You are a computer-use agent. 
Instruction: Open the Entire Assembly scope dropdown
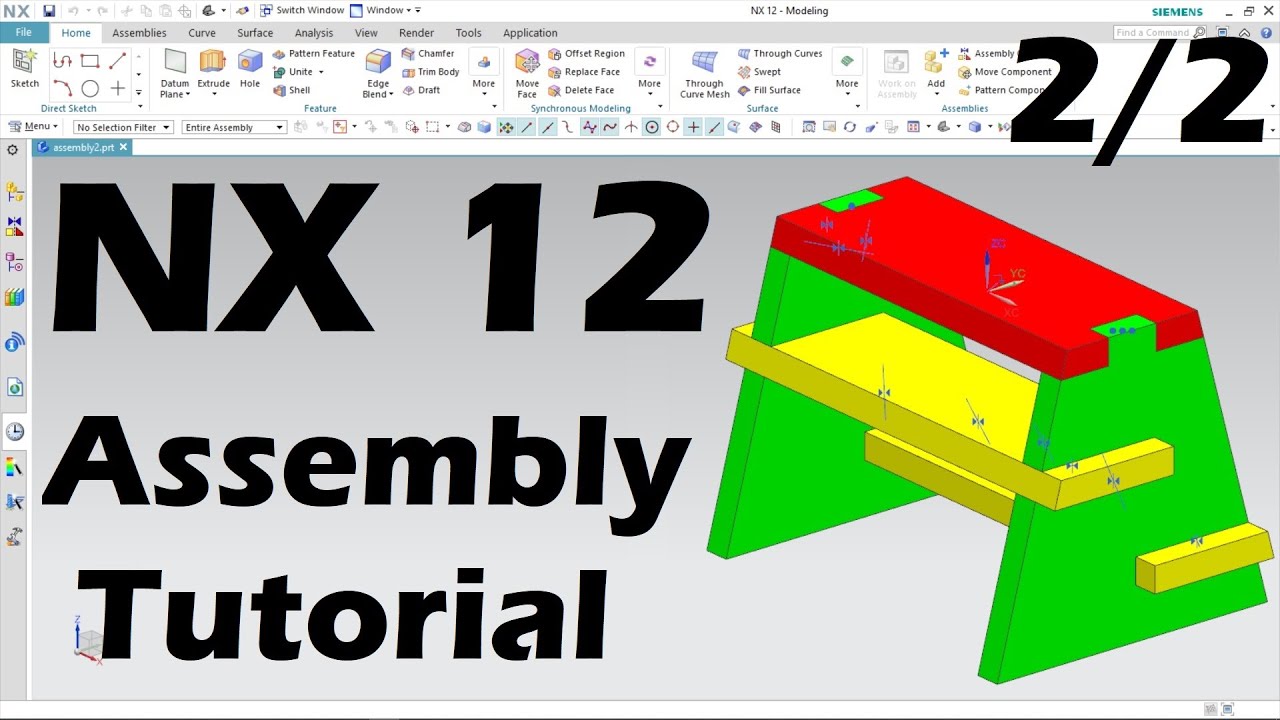[x=234, y=127]
